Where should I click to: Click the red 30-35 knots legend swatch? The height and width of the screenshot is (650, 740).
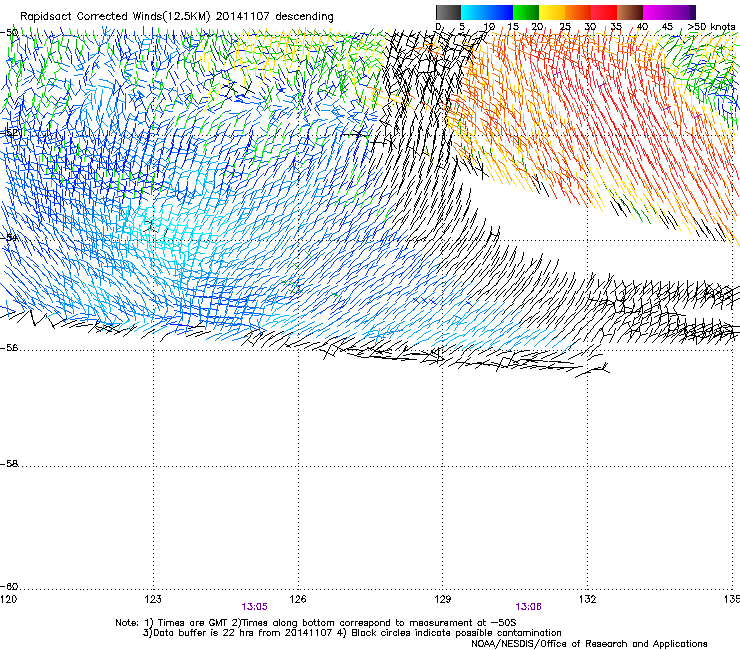pos(604,12)
